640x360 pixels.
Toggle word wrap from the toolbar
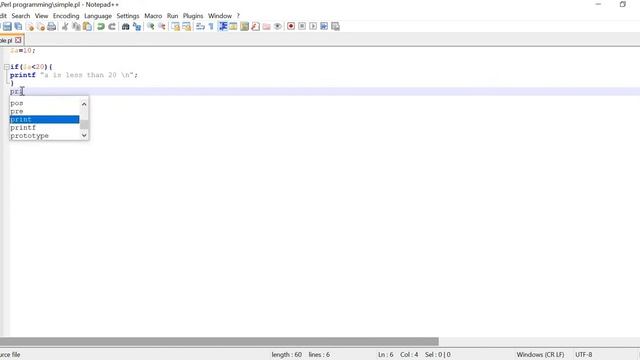[200, 27]
